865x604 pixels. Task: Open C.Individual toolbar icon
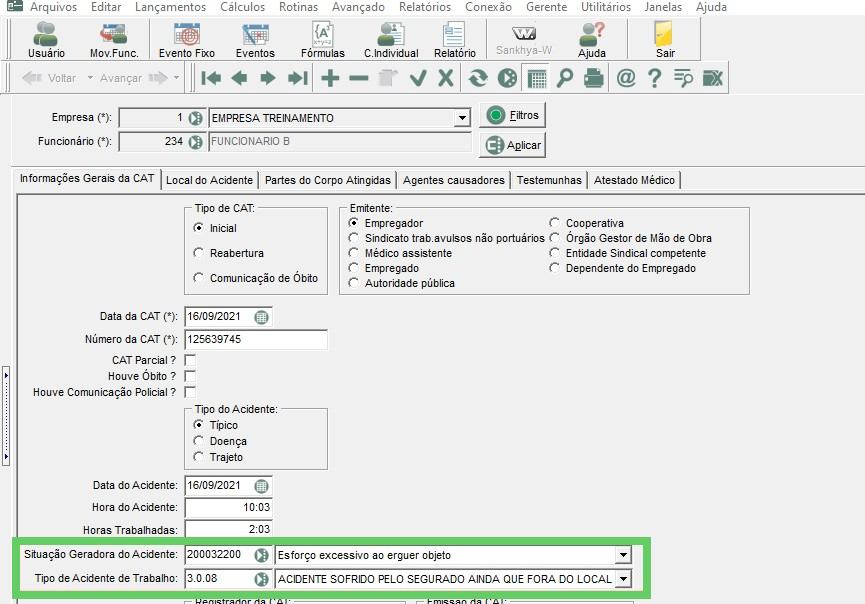(391, 40)
